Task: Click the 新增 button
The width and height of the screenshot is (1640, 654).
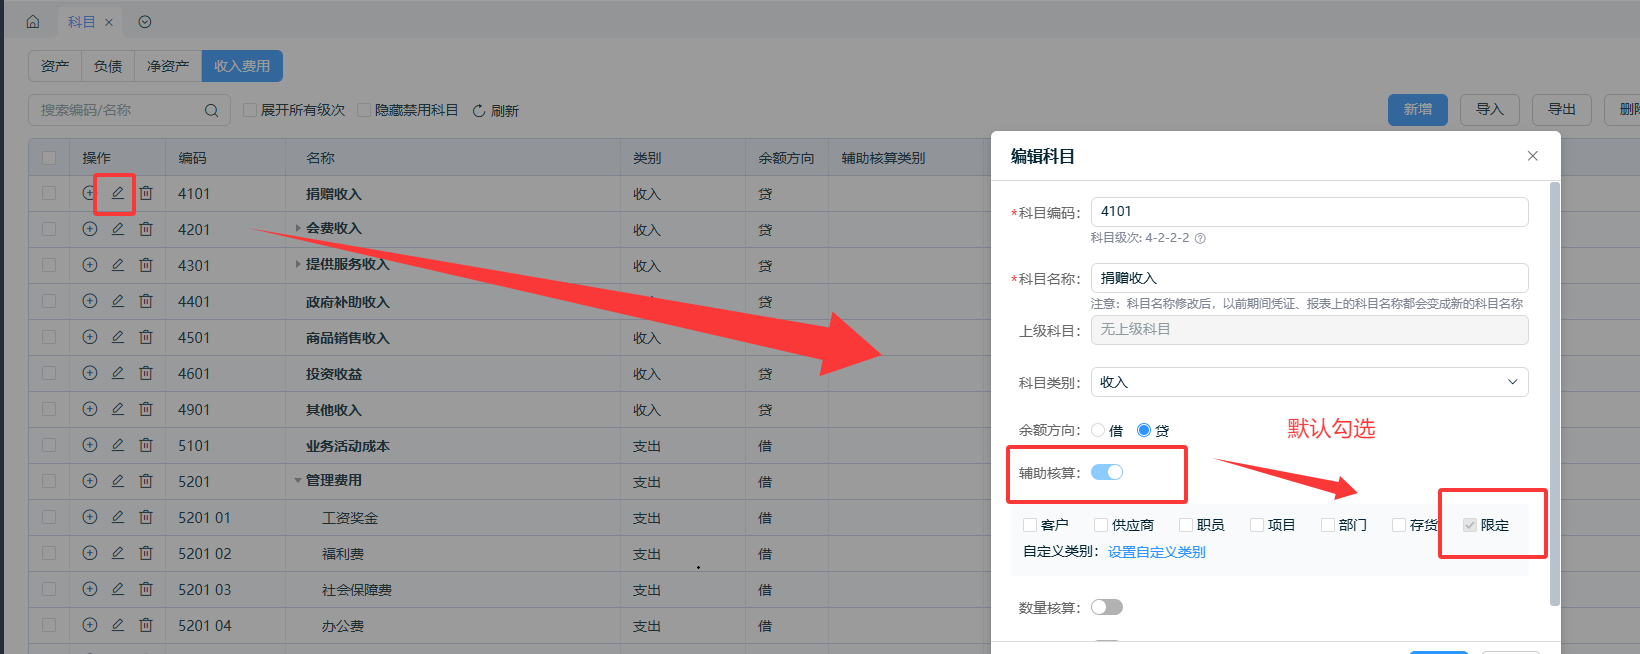Action: [1417, 110]
